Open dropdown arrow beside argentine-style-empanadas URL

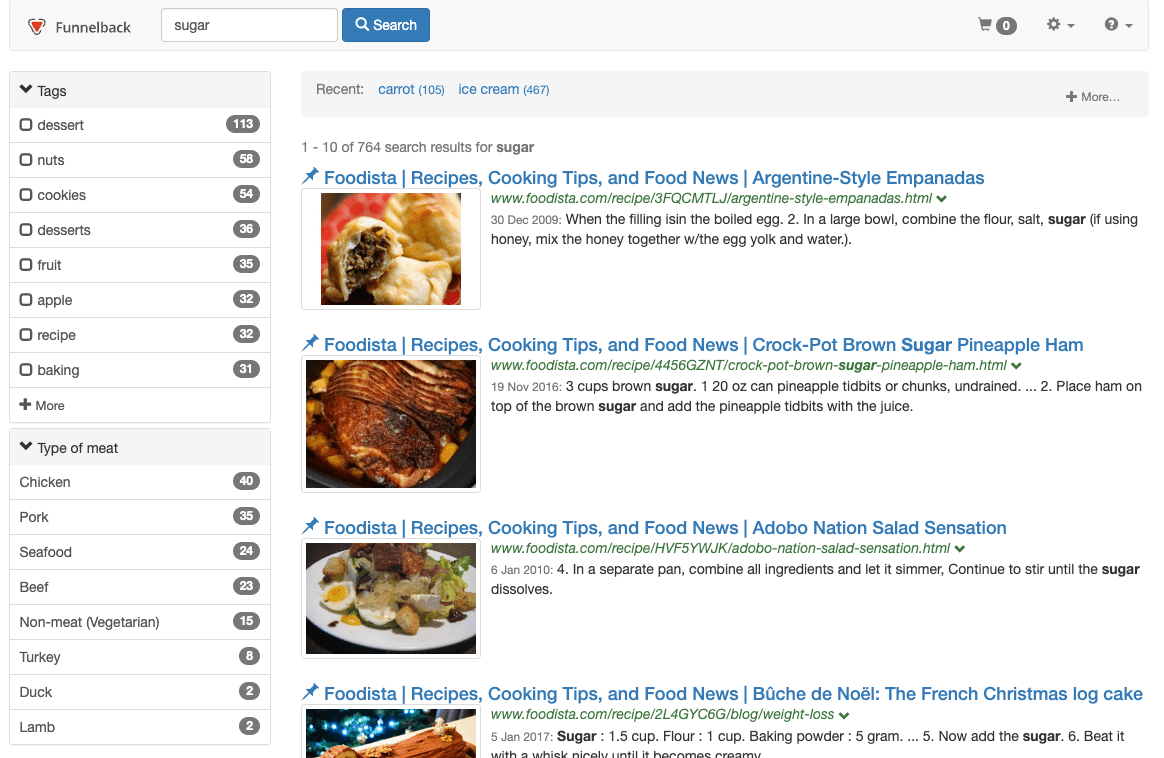942,199
